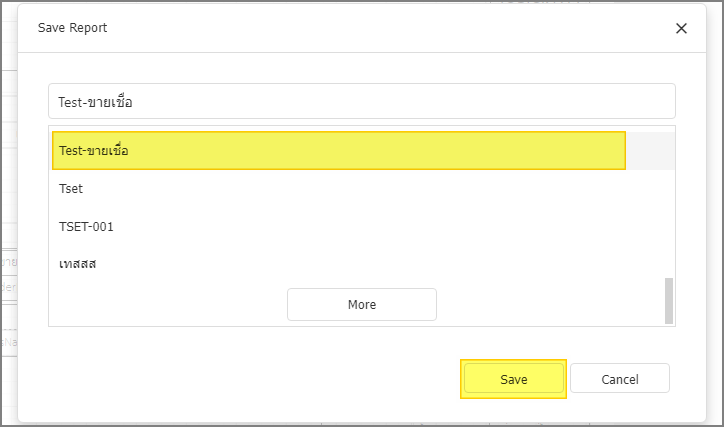This screenshot has width=724, height=427.
Task: Click the report list scrollbar thumb
Action: (x=669, y=301)
